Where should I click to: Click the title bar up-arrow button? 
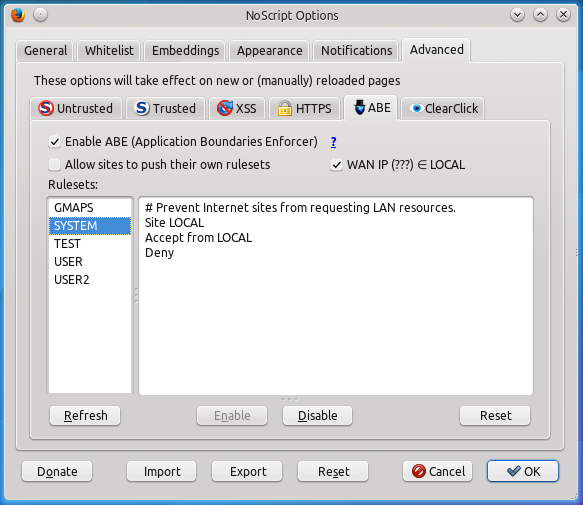tap(540, 15)
